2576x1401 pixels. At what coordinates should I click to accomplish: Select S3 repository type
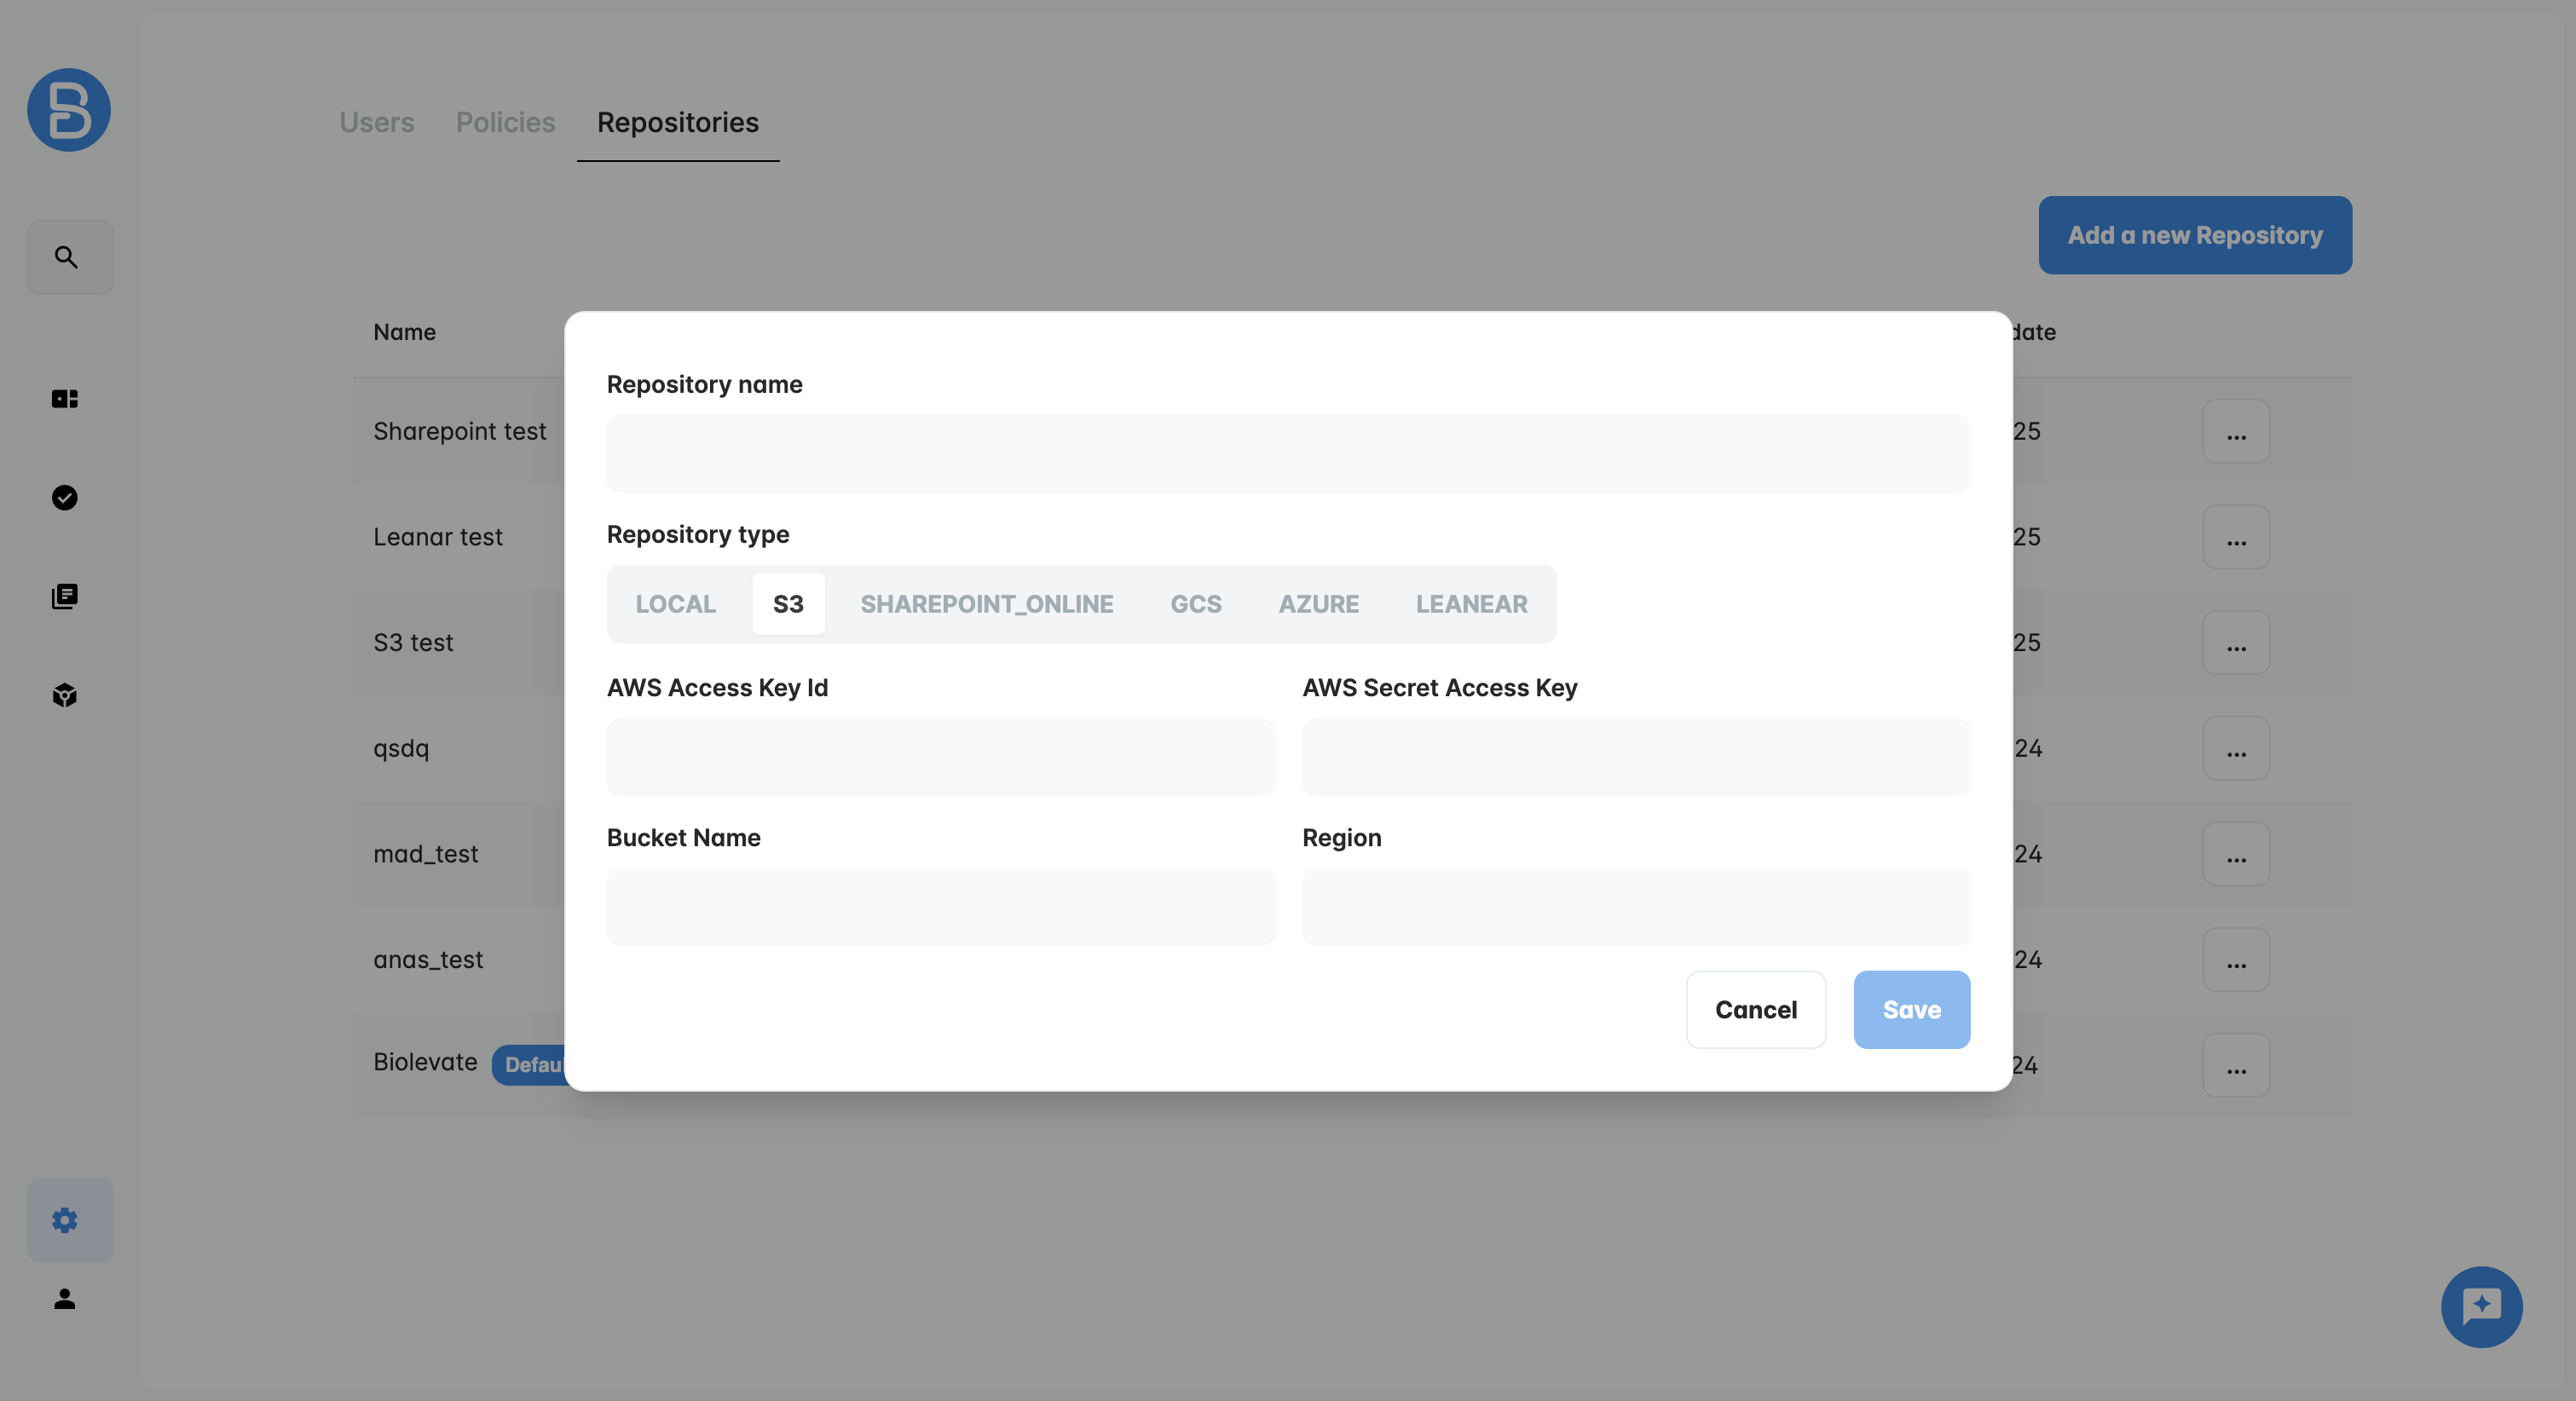click(788, 604)
